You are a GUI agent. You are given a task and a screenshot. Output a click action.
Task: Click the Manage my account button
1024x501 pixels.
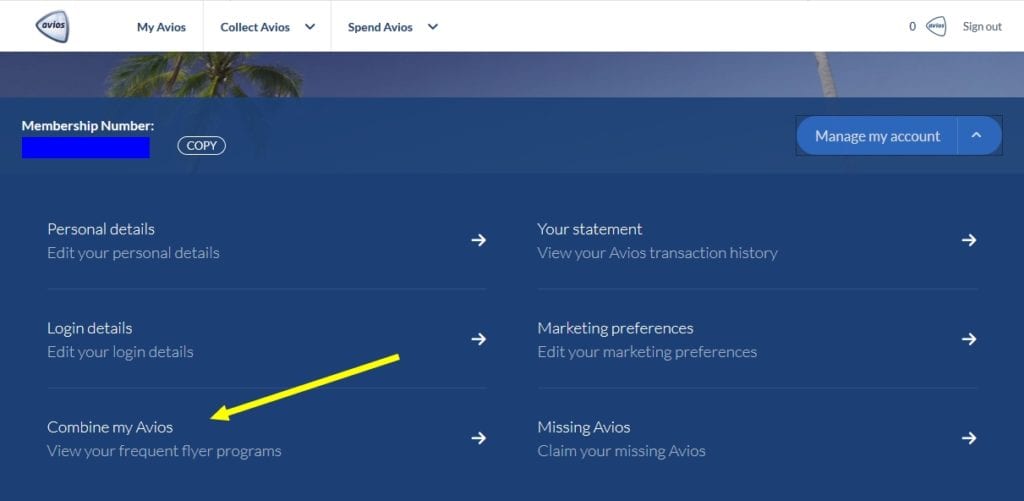coord(877,136)
